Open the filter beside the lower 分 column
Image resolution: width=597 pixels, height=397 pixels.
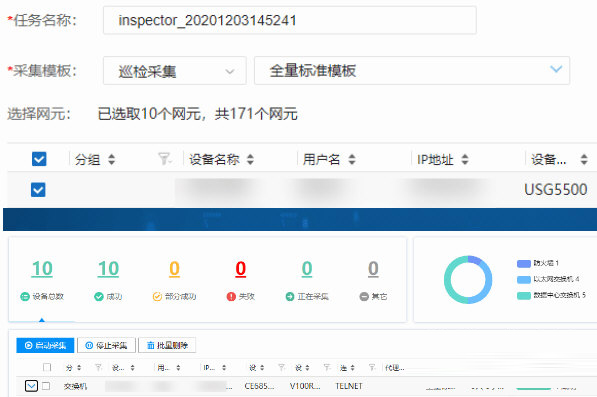pyautogui.click(x=98, y=367)
